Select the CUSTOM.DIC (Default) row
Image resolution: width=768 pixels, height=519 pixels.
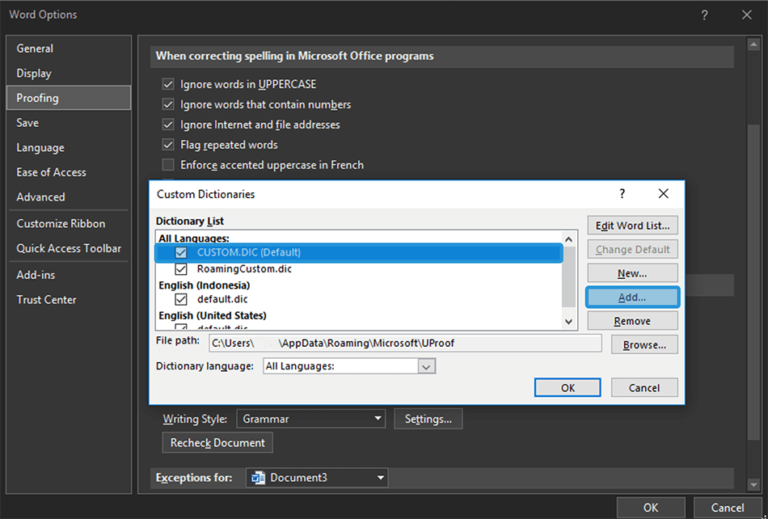tap(359, 253)
